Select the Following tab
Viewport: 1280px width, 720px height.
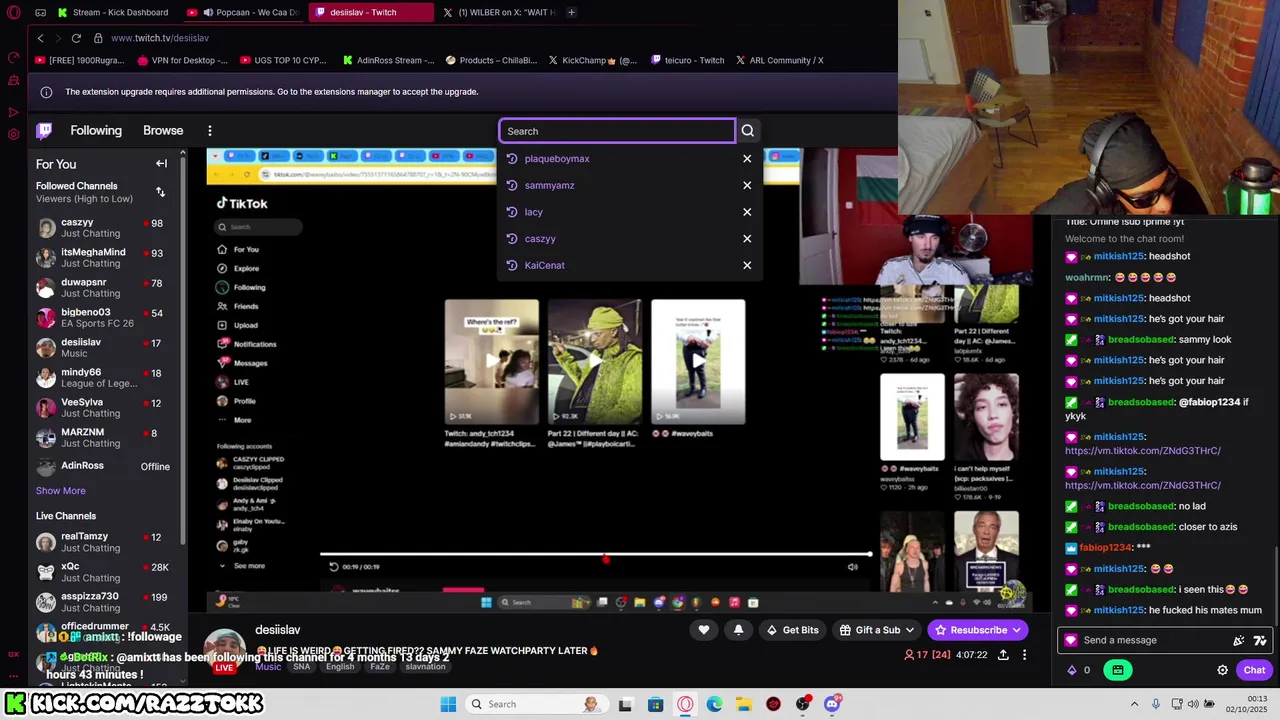(x=96, y=131)
